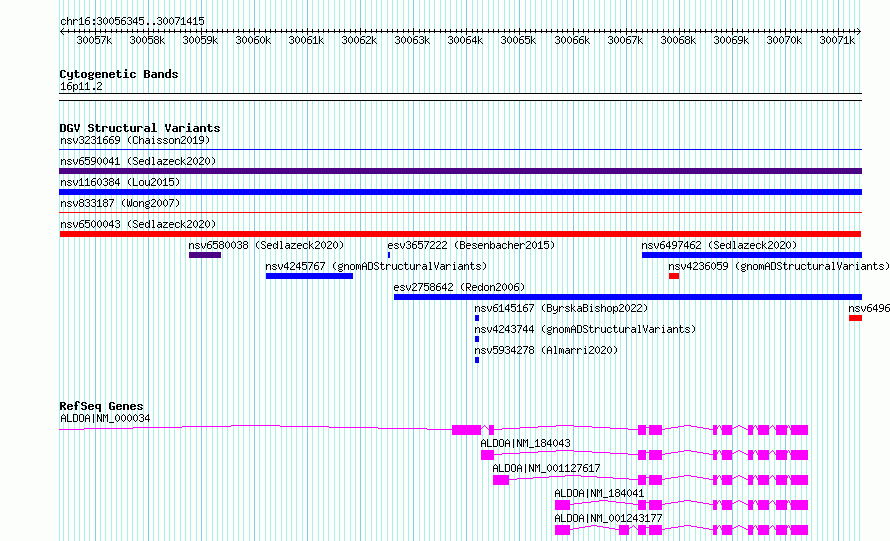Open variant nsv3231669 (Chaisson2019) label
890x541 pixels.
[135, 140]
